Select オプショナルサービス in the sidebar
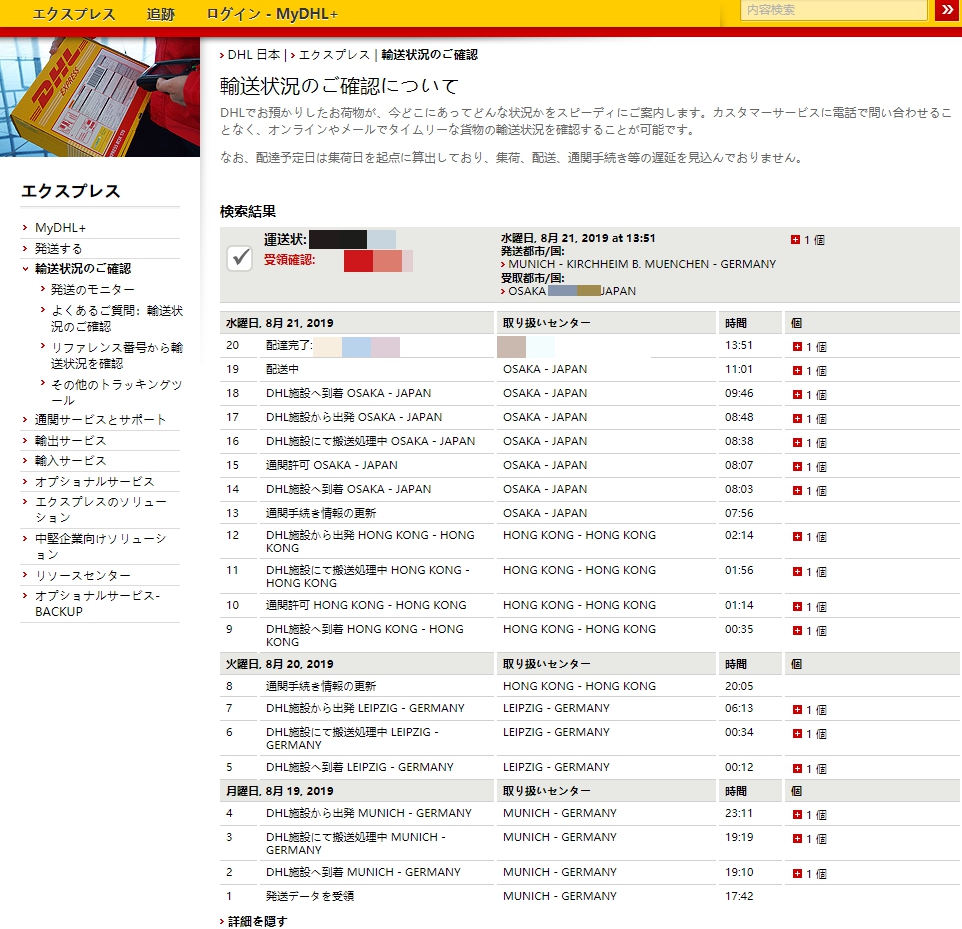This screenshot has width=962, height=929. click(94, 482)
